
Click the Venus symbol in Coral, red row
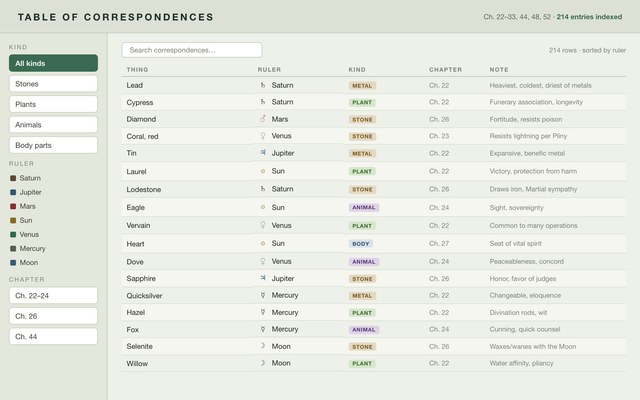[263, 136]
